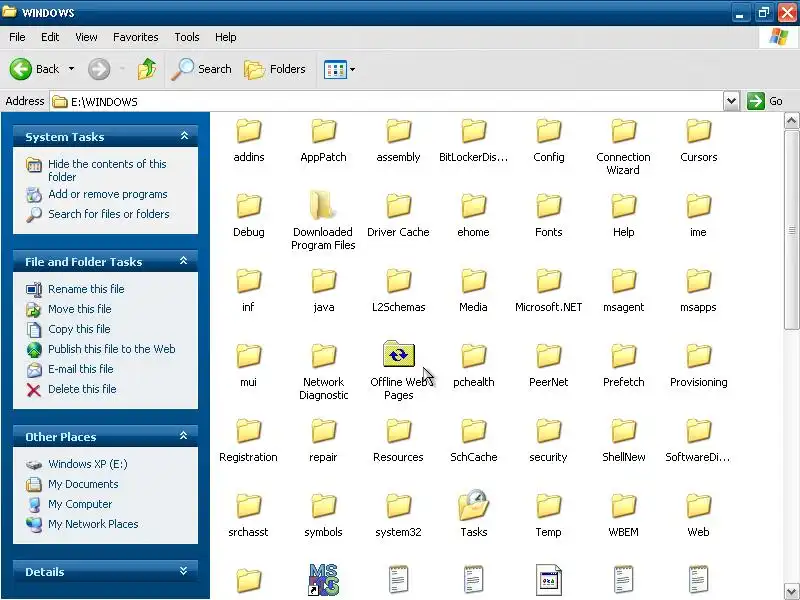Toggle the Folders pane button
Viewport: 800px width, 600px height.
click(275, 69)
